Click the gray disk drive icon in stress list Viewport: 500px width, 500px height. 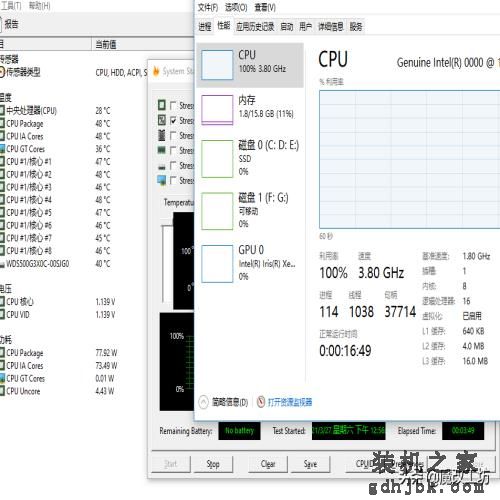click(162, 166)
